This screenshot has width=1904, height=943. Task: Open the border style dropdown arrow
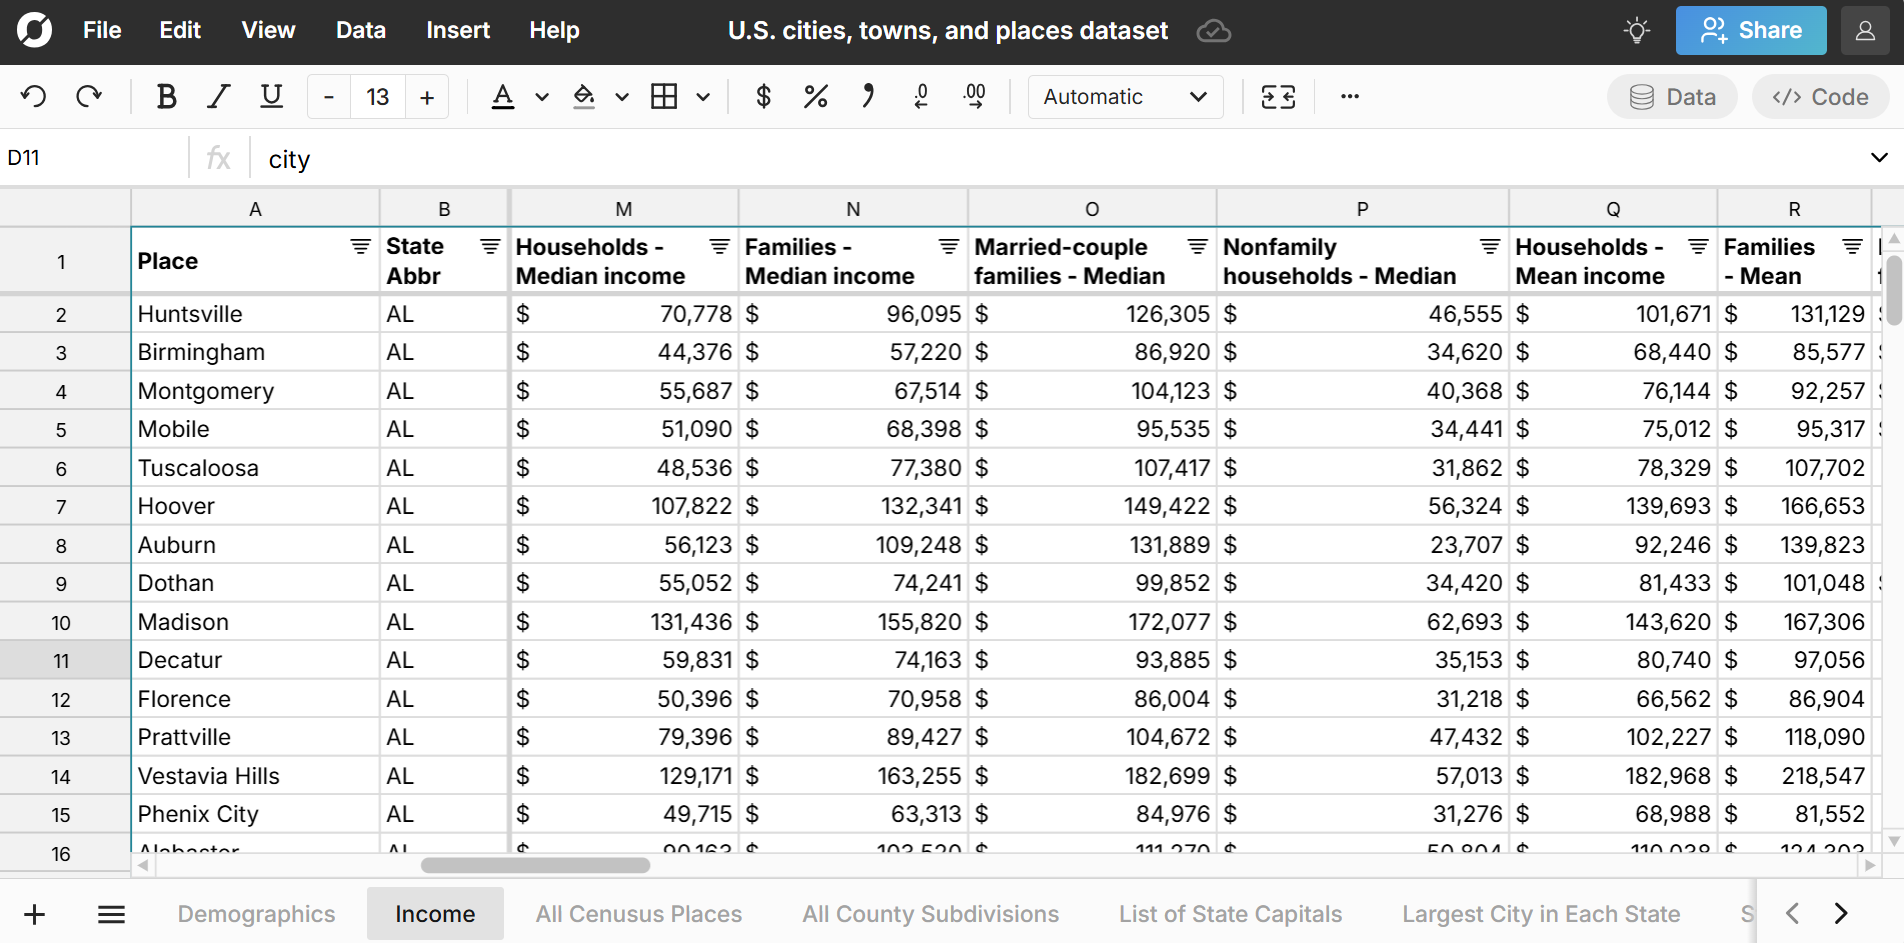(704, 96)
